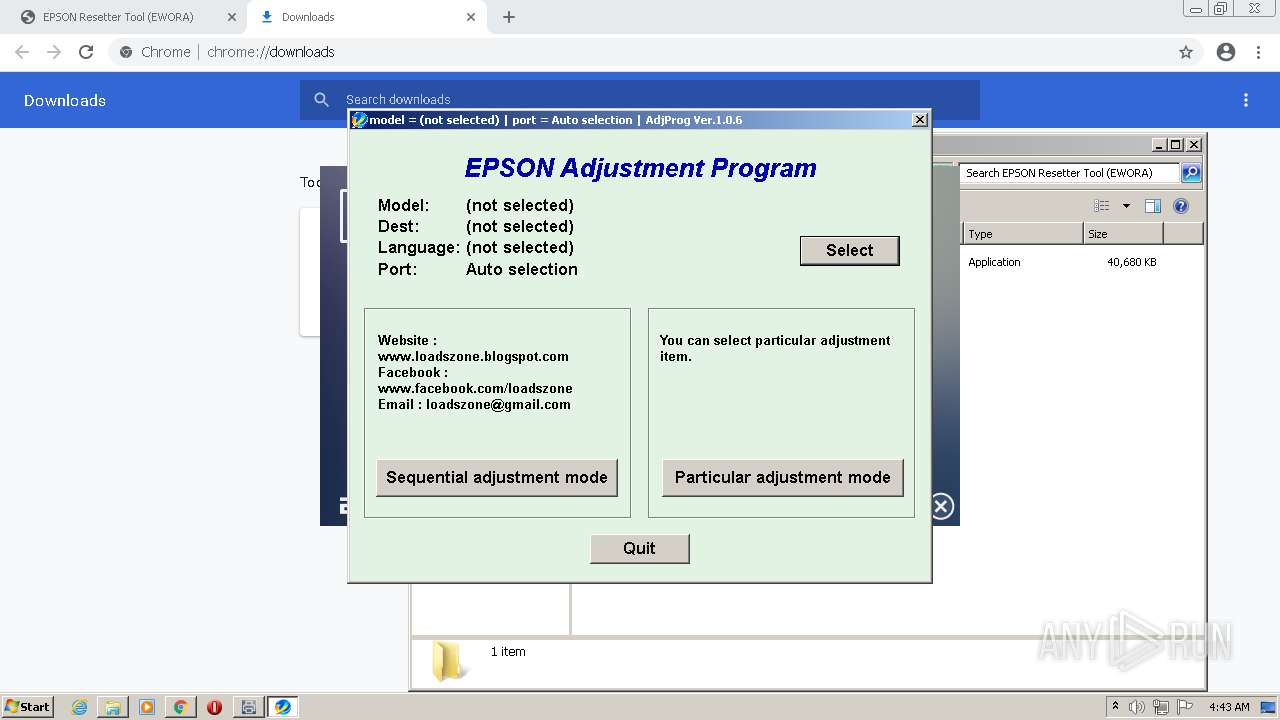
Task: Click the Quit button
Action: (639, 548)
